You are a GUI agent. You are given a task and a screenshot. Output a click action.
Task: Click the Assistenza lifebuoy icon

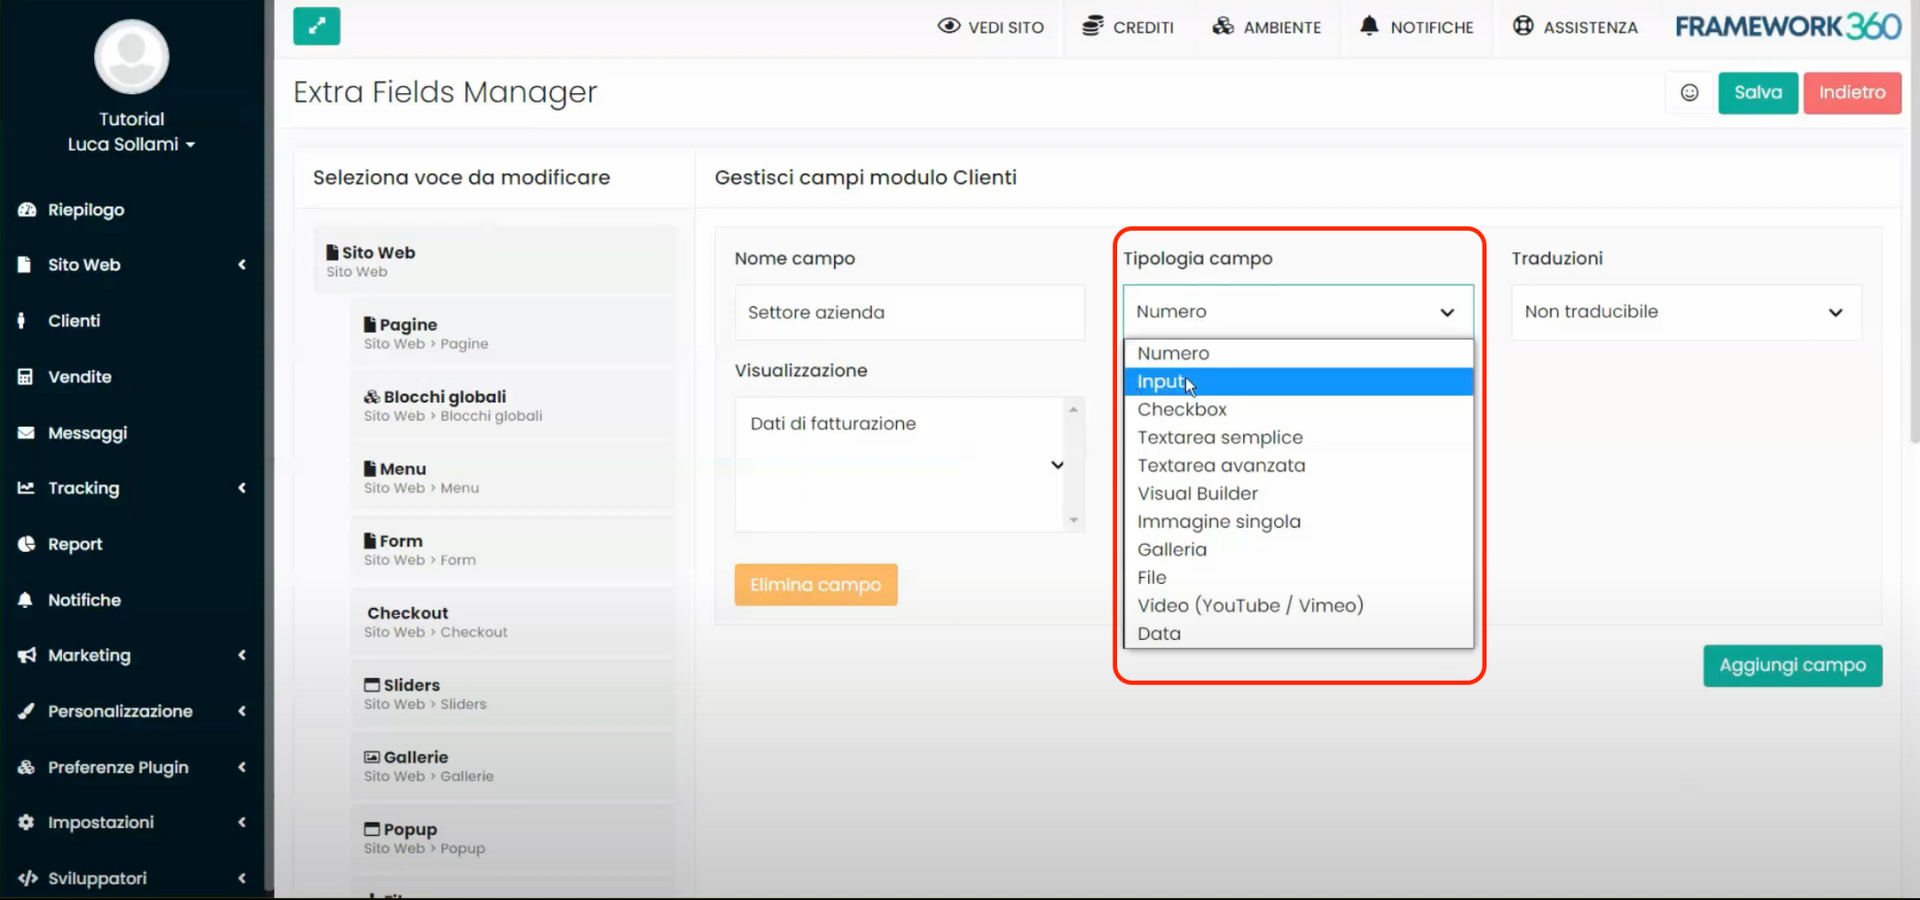coord(1522,26)
